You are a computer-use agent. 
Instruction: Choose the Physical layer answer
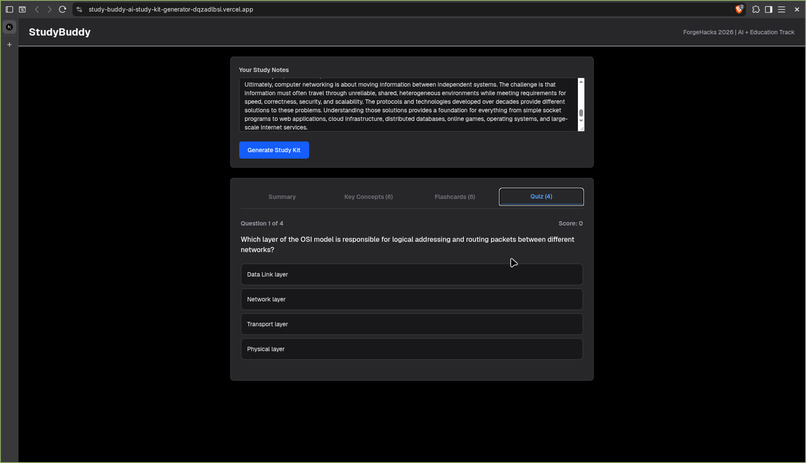(x=412, y=349)
